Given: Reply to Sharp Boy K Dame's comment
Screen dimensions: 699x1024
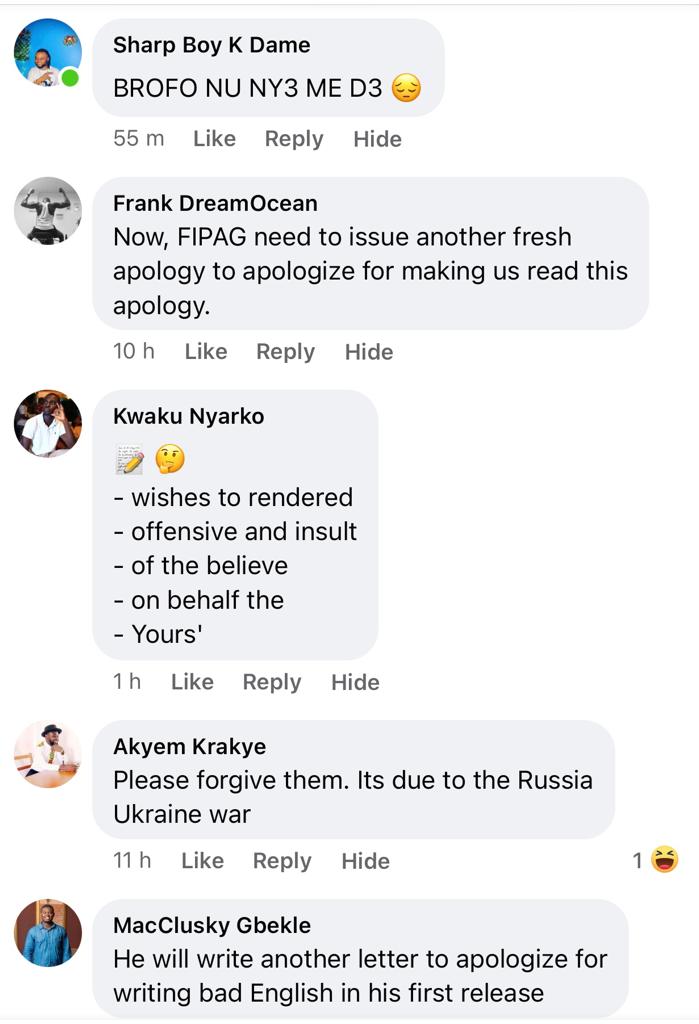Looking at the screenshot, I should pyautogui.click(x=294, y=138).
